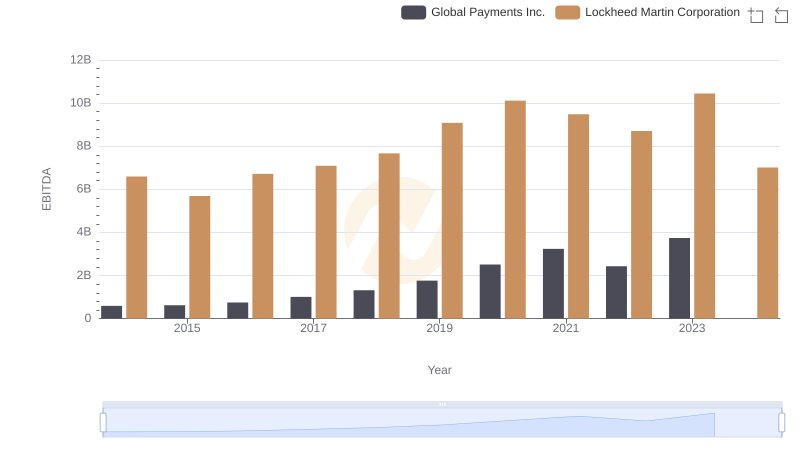Image resolution: width=800 pixels, height=461 pixels.
Task: Grab the right handle of the zoom slider
Action: click(x=781, y=423)
